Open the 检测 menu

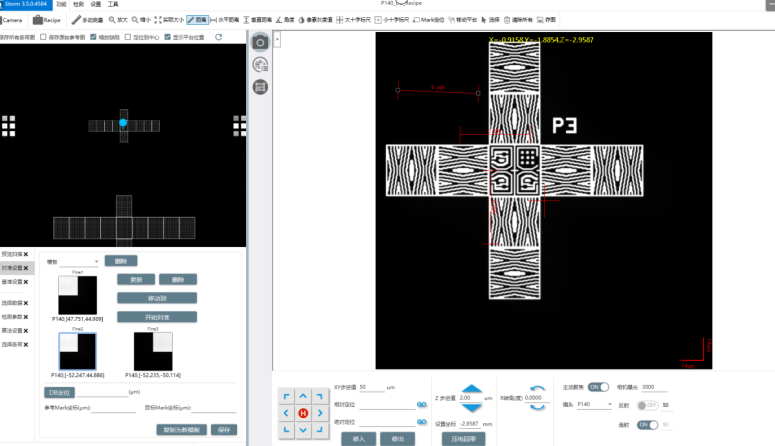tap(77, 4)
